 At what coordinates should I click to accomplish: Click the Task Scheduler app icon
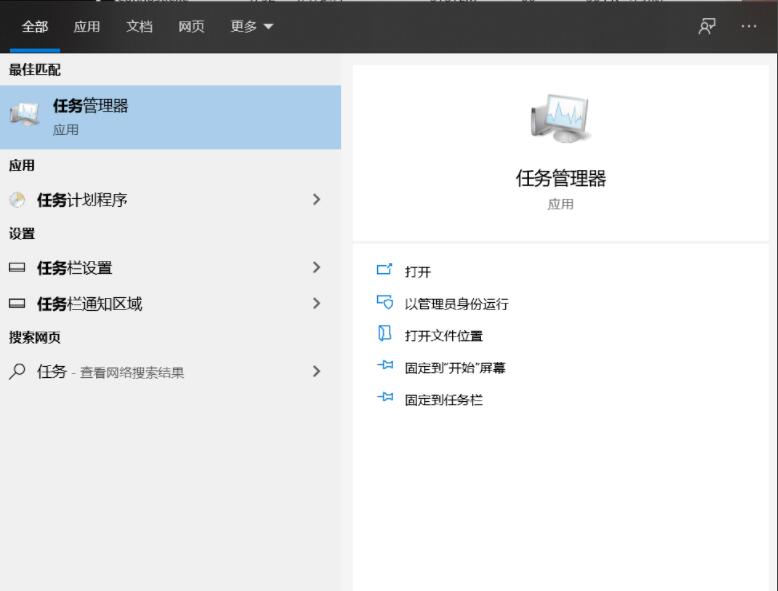[17, 200]
